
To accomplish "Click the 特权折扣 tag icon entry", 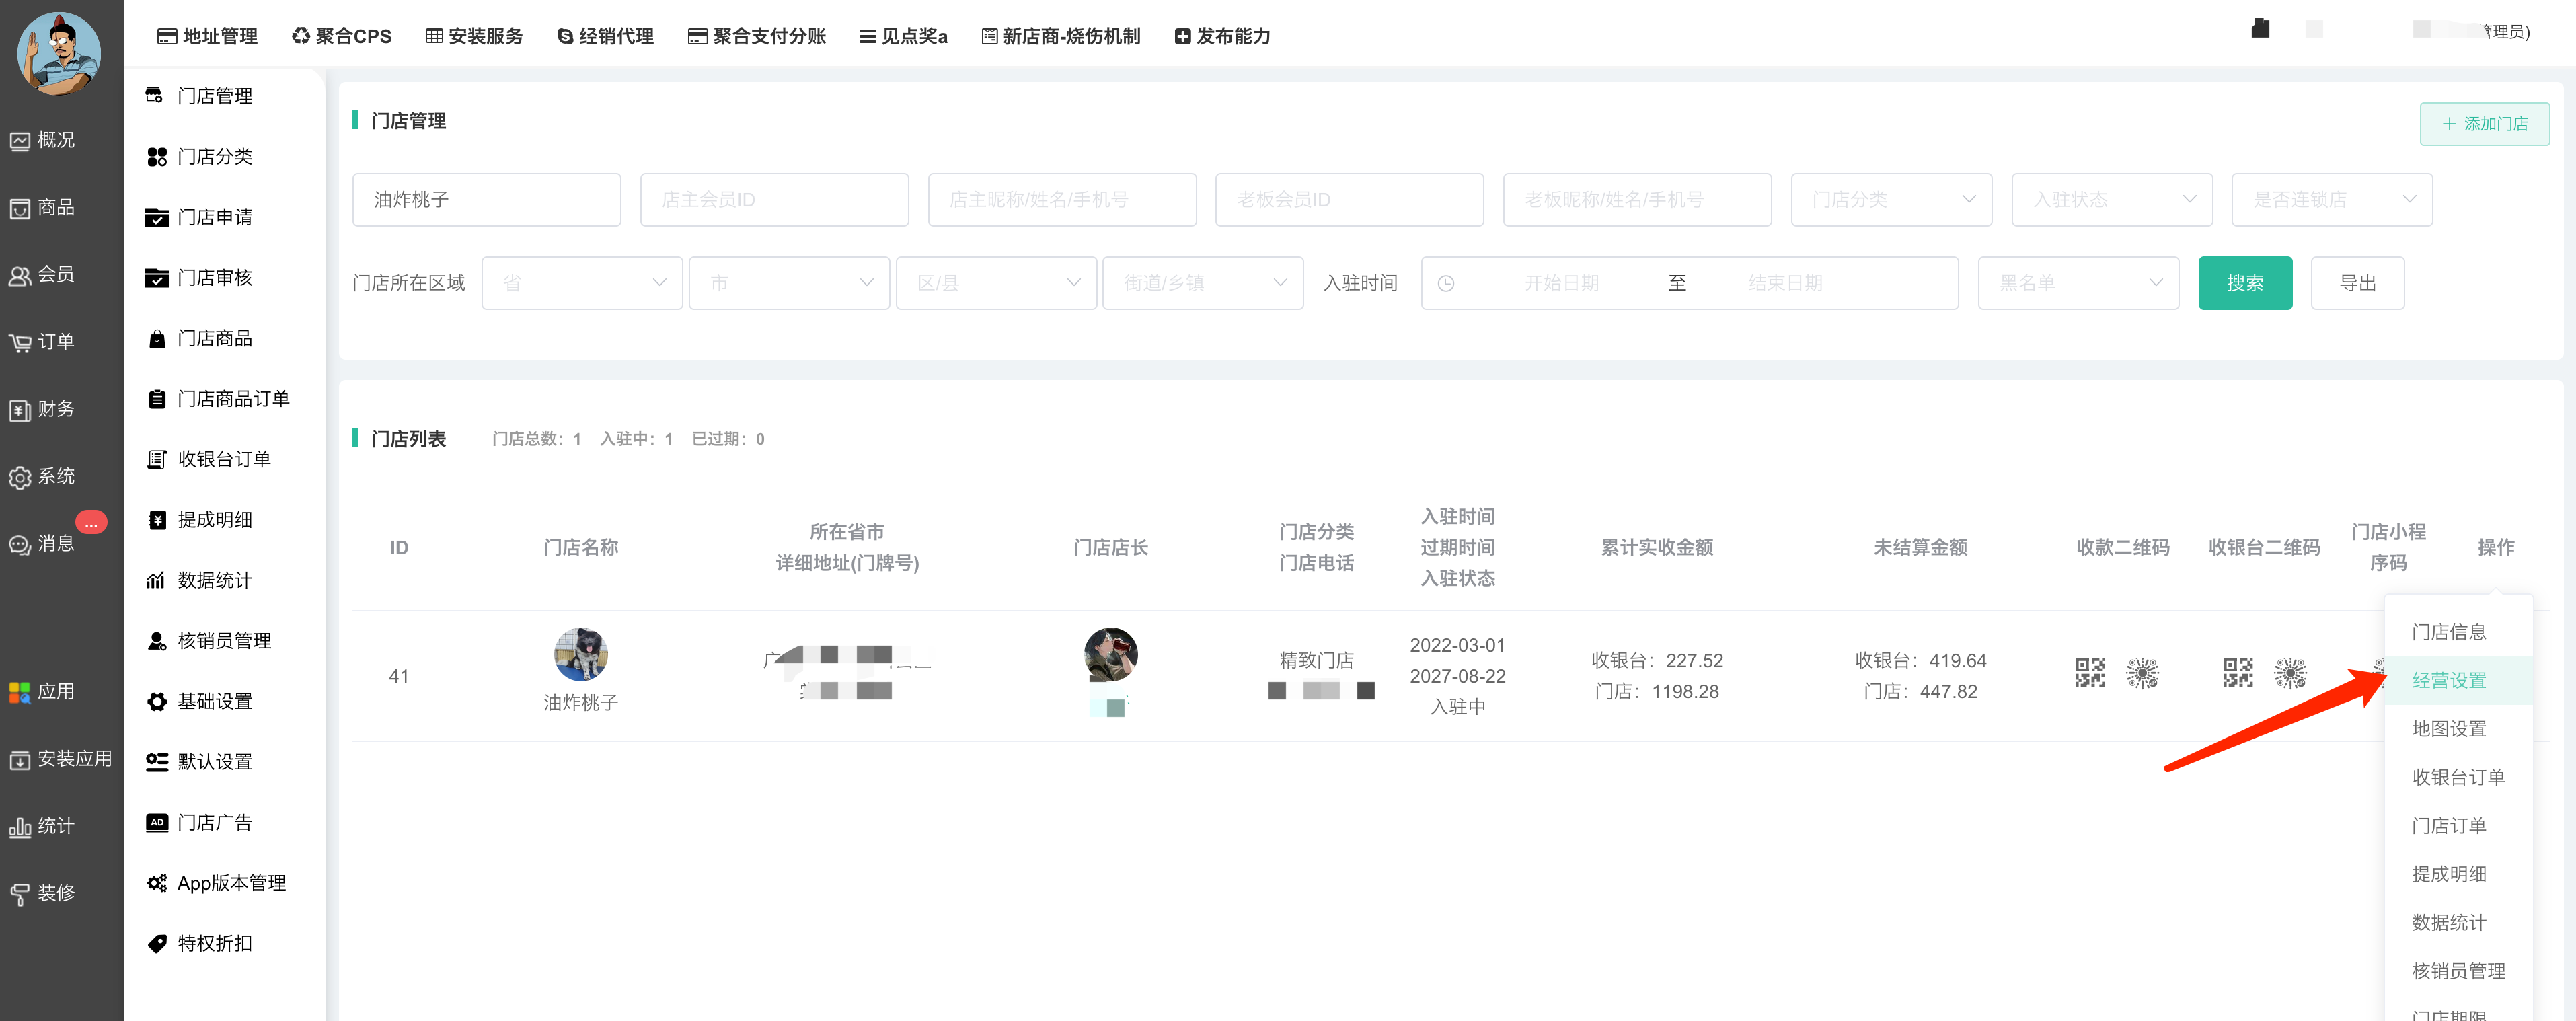I will tap(156, 943).
